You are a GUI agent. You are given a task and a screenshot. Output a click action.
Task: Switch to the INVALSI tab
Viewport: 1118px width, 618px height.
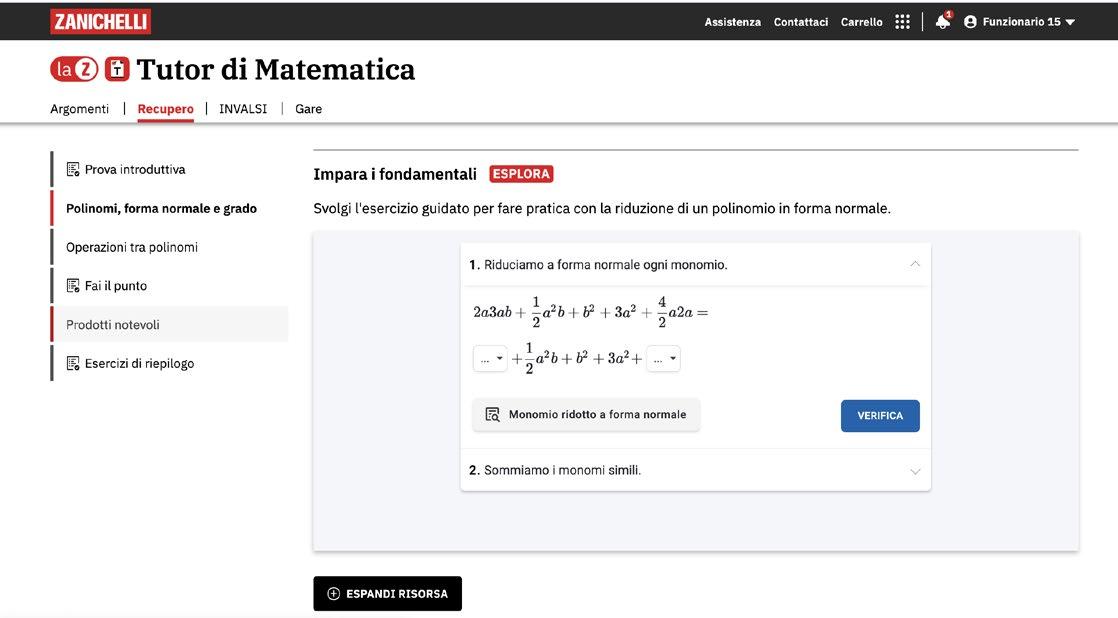tap(243, 109)
